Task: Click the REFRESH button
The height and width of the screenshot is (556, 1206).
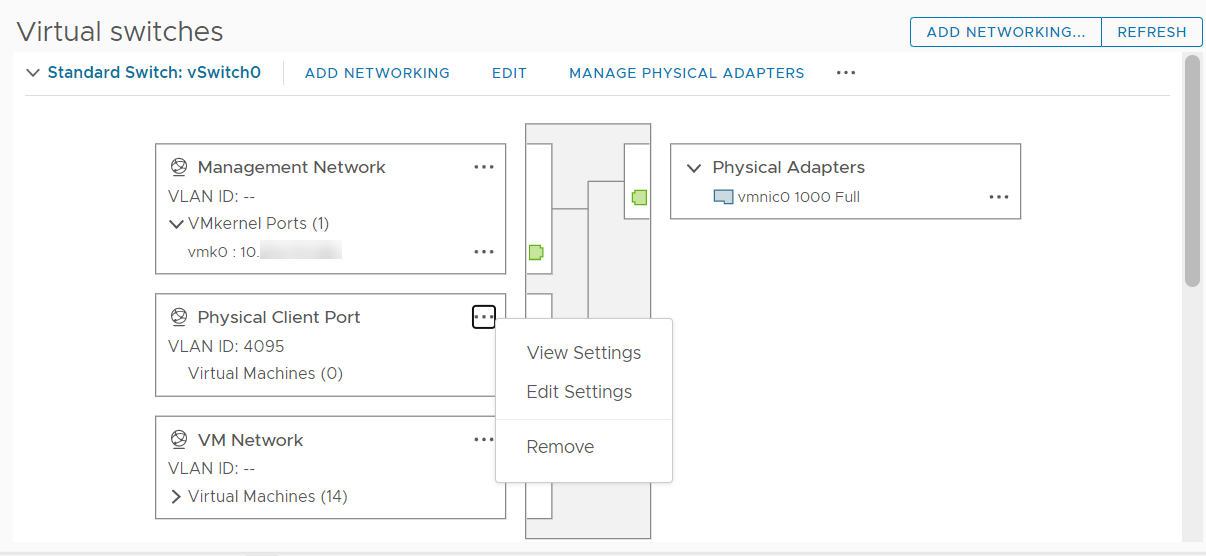Action: [1151, 32]
